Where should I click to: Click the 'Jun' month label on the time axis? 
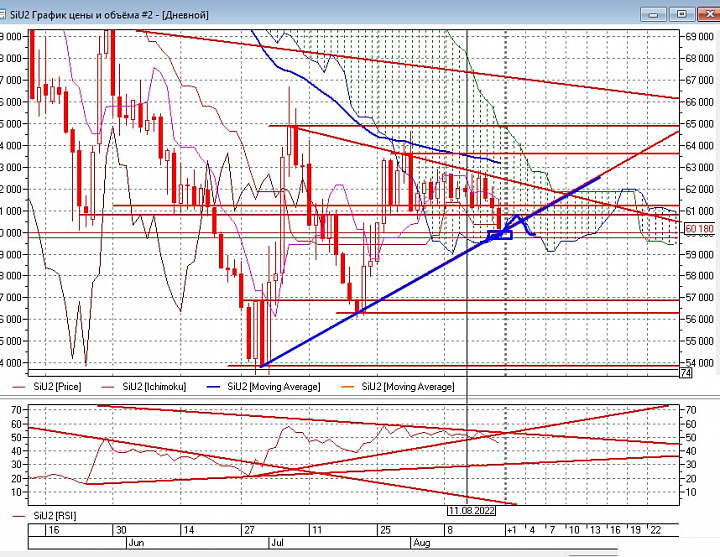click(136, 543)
